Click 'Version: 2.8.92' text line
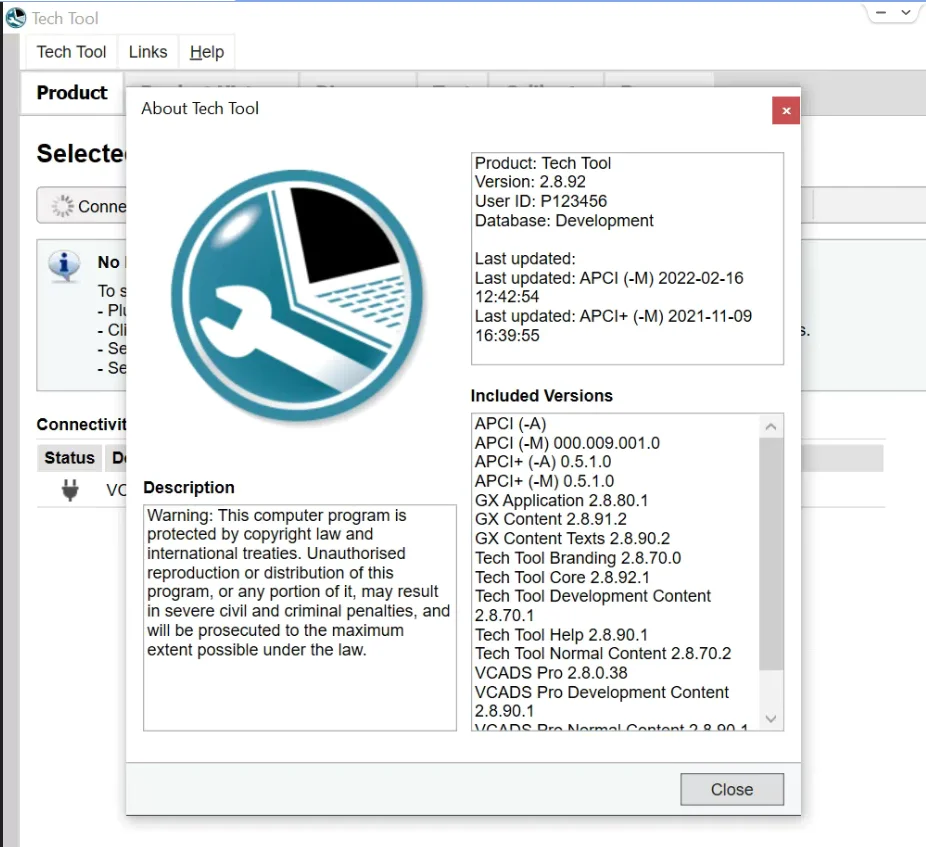The width and height of the screenshot is (926, 847). (x=530, y=182)
